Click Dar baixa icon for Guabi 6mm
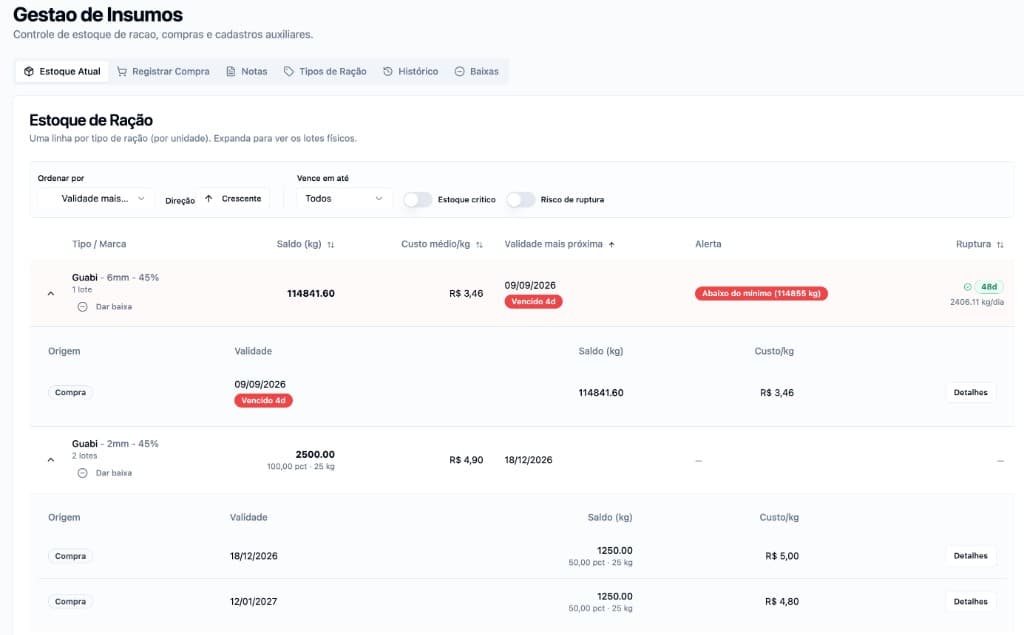Screen dimensions: 1024x635 click(x=82, y=306)
